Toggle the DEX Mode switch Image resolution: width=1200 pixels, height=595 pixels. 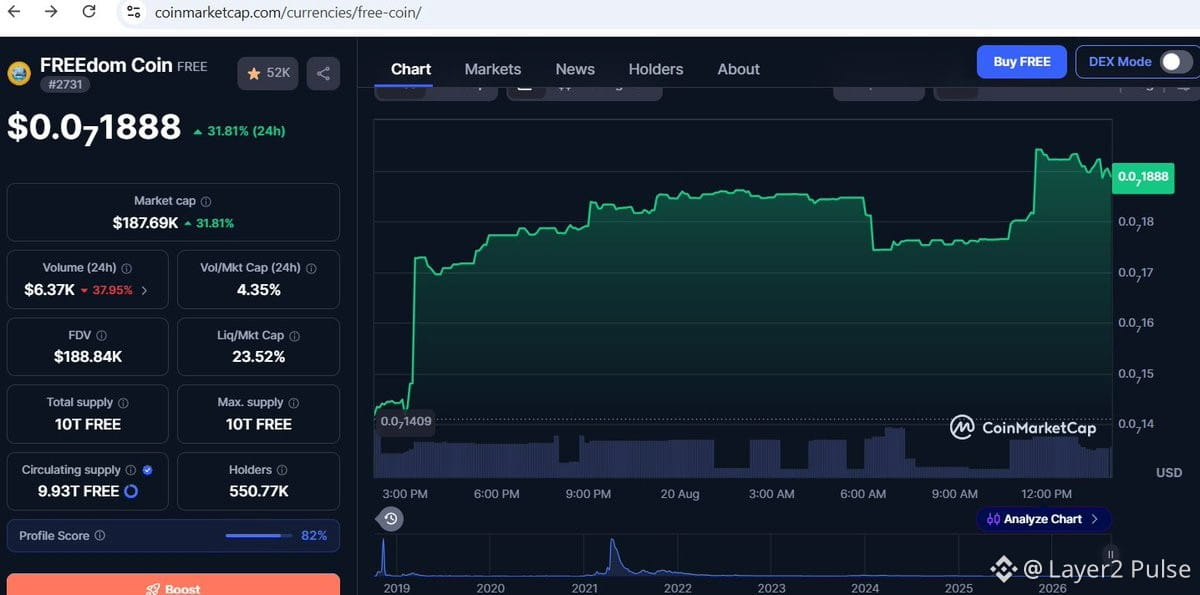tap(1174, 62)
